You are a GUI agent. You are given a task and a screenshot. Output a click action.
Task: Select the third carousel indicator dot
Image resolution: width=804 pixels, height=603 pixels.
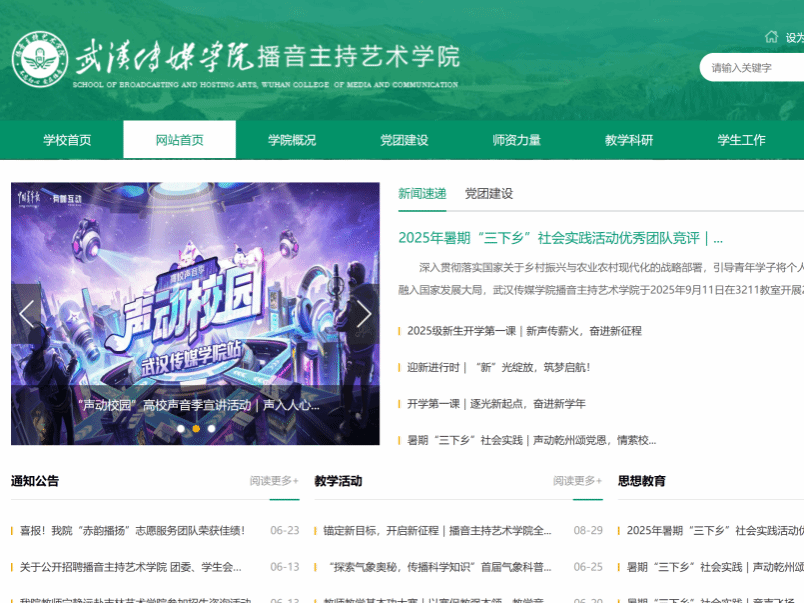212,428
